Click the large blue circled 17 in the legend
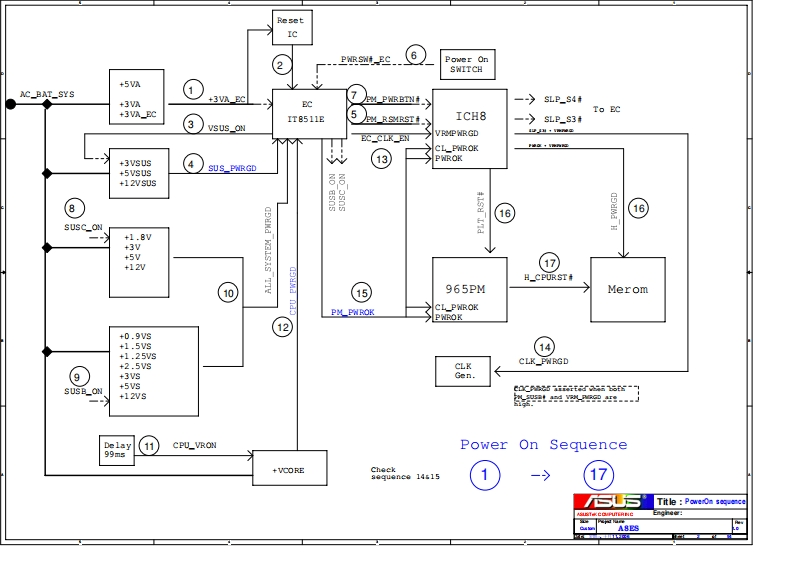793x561 pixels. (x=598, y=475)
